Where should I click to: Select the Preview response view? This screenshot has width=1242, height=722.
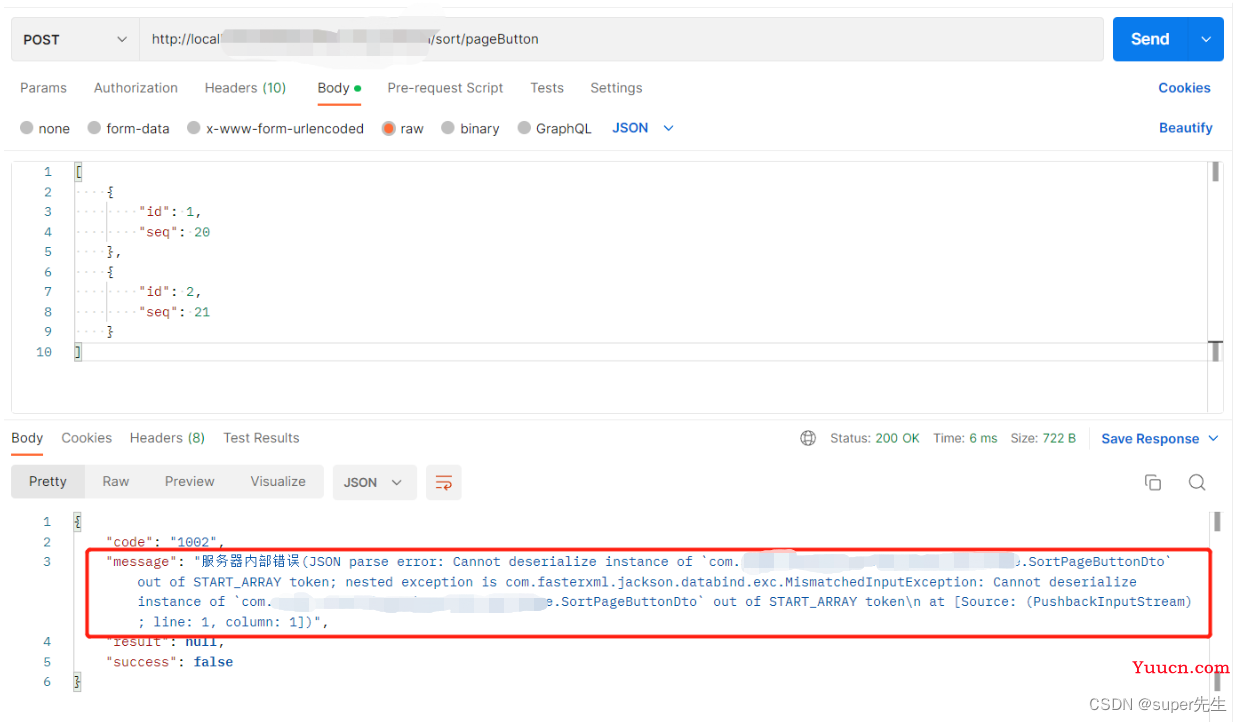coord(190,482)
